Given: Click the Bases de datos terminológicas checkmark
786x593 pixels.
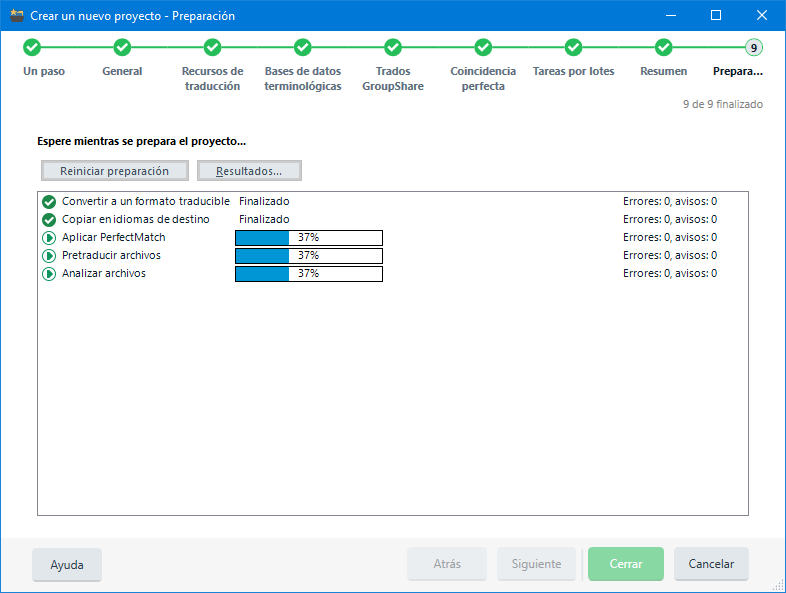Looking at the screenshot, I should tap(303, 48).
